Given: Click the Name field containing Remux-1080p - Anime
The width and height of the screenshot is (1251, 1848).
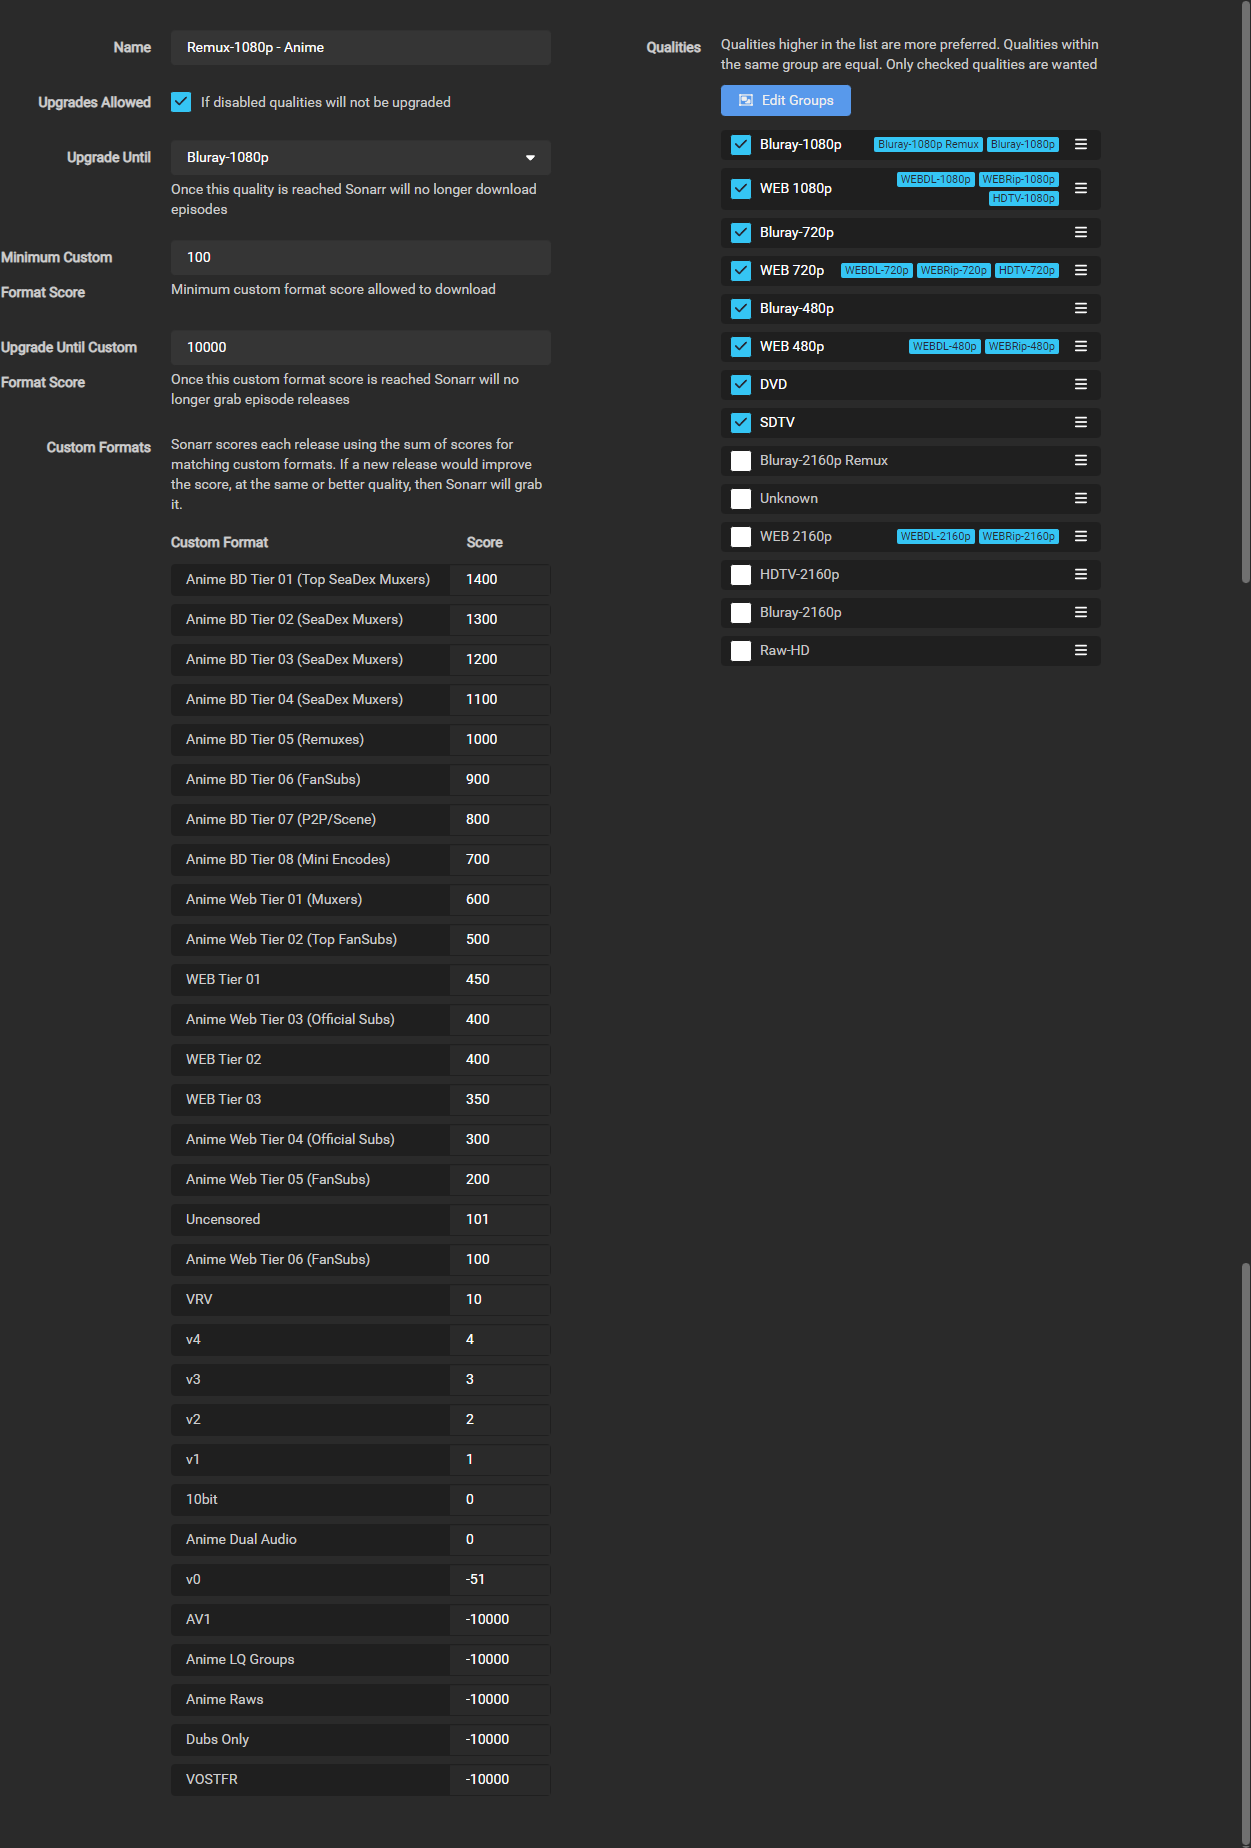Looking at the screenshot, I should pos(360,48).
